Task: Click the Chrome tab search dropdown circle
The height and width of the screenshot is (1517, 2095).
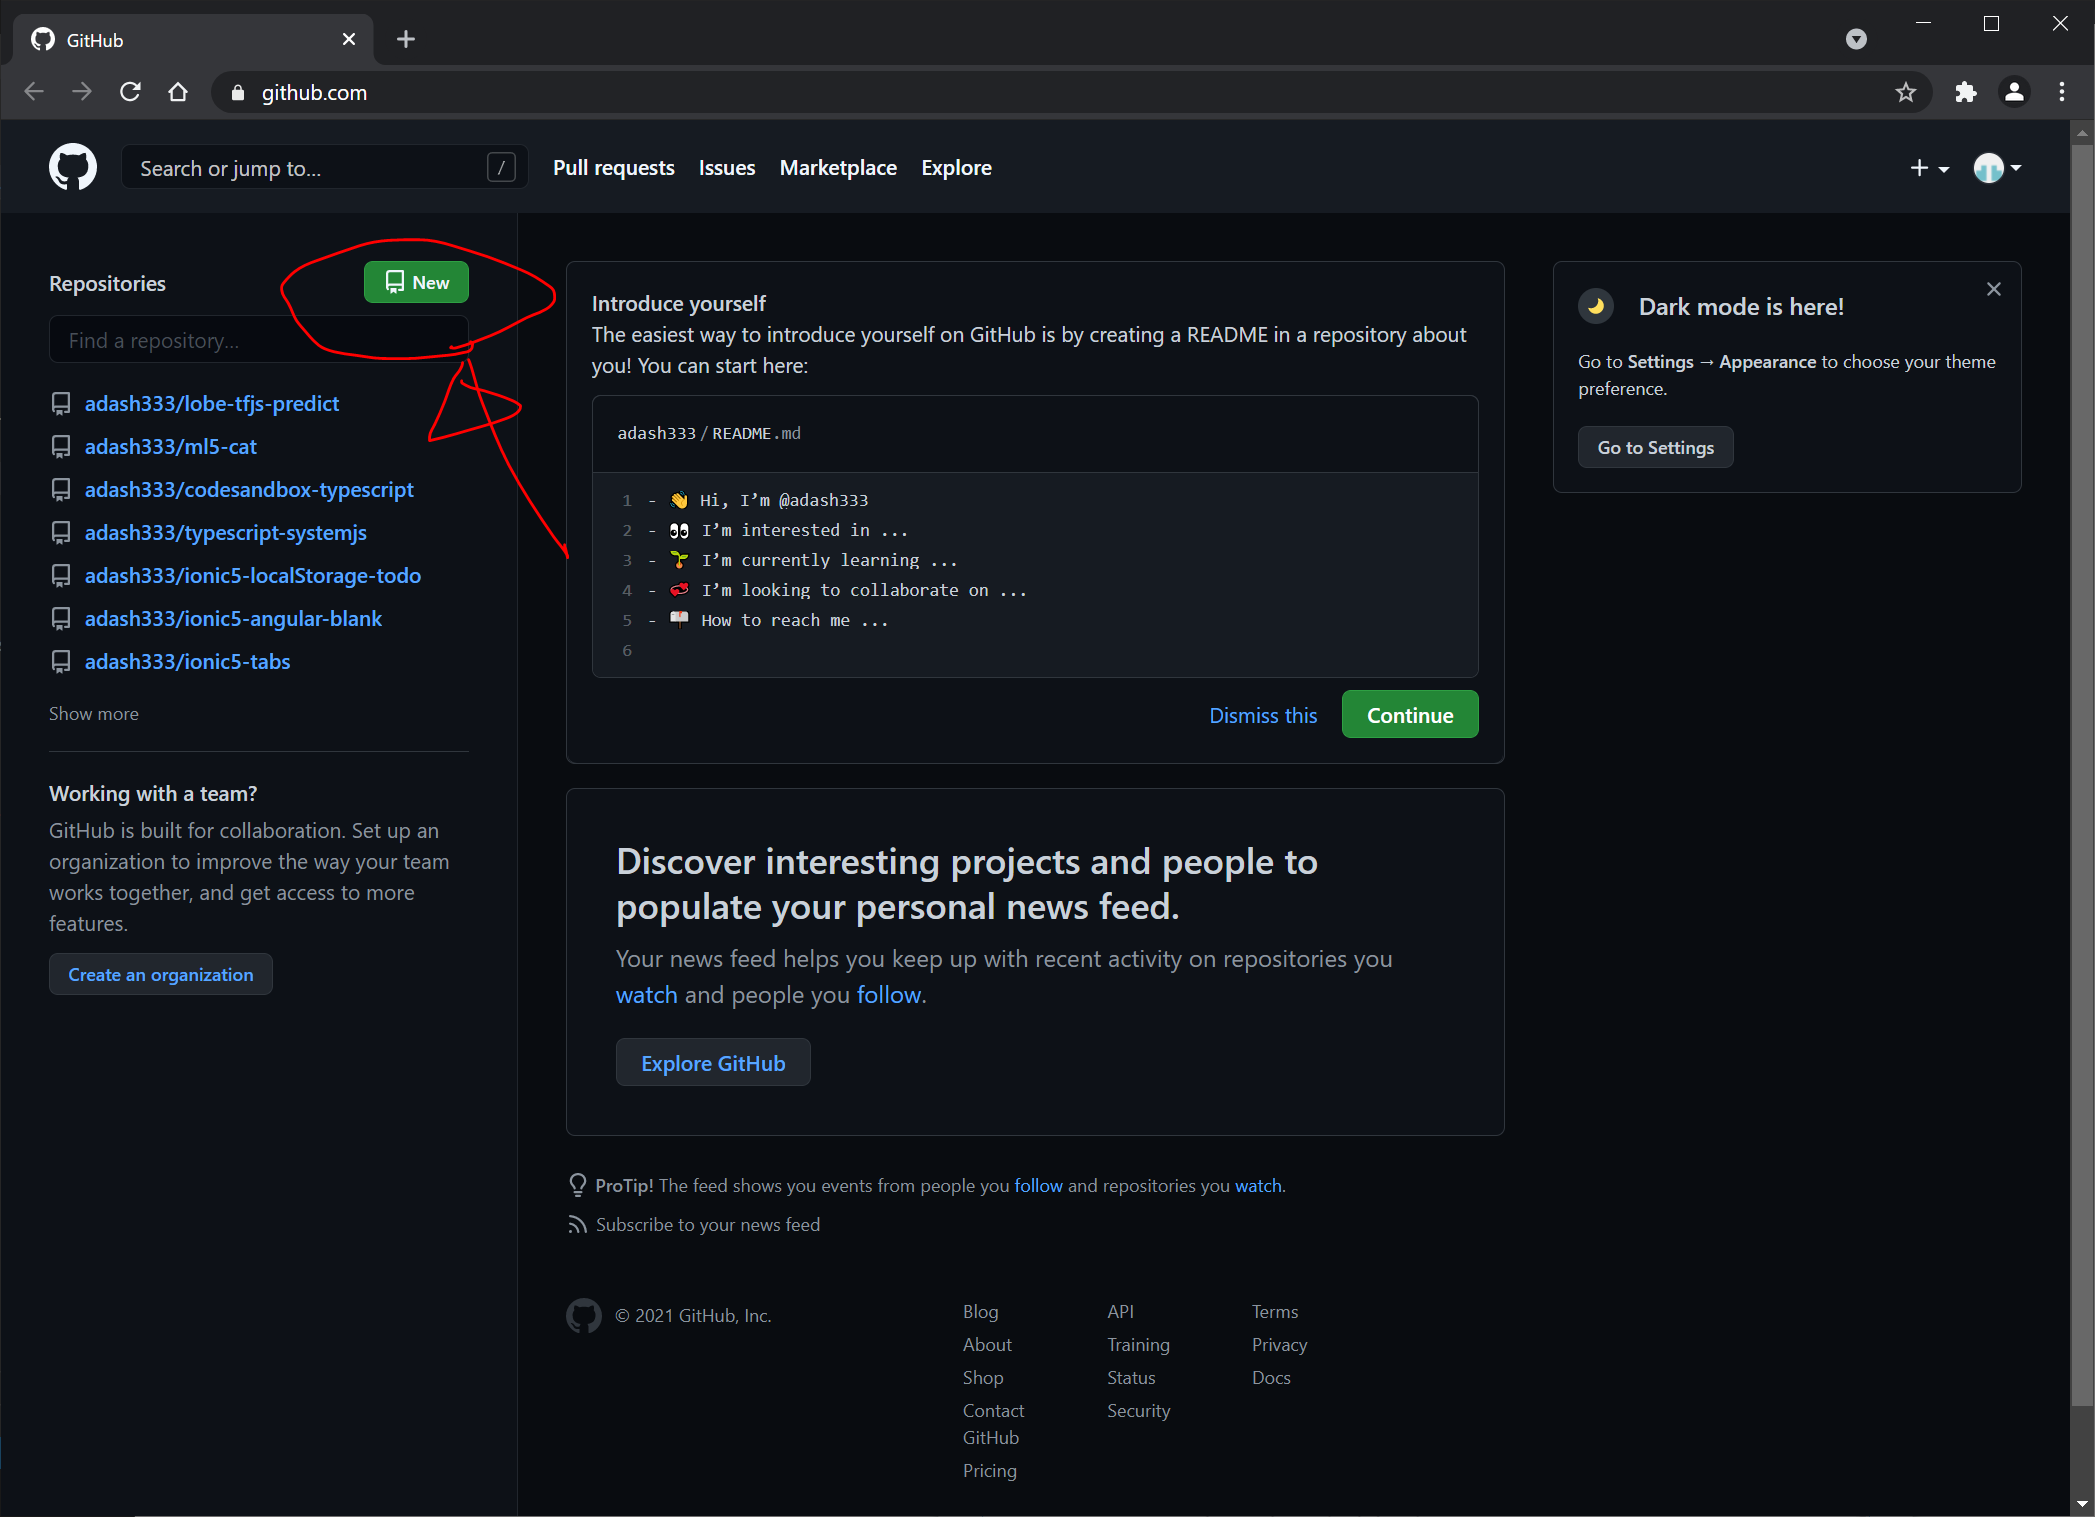Action: pos(1856,39)
